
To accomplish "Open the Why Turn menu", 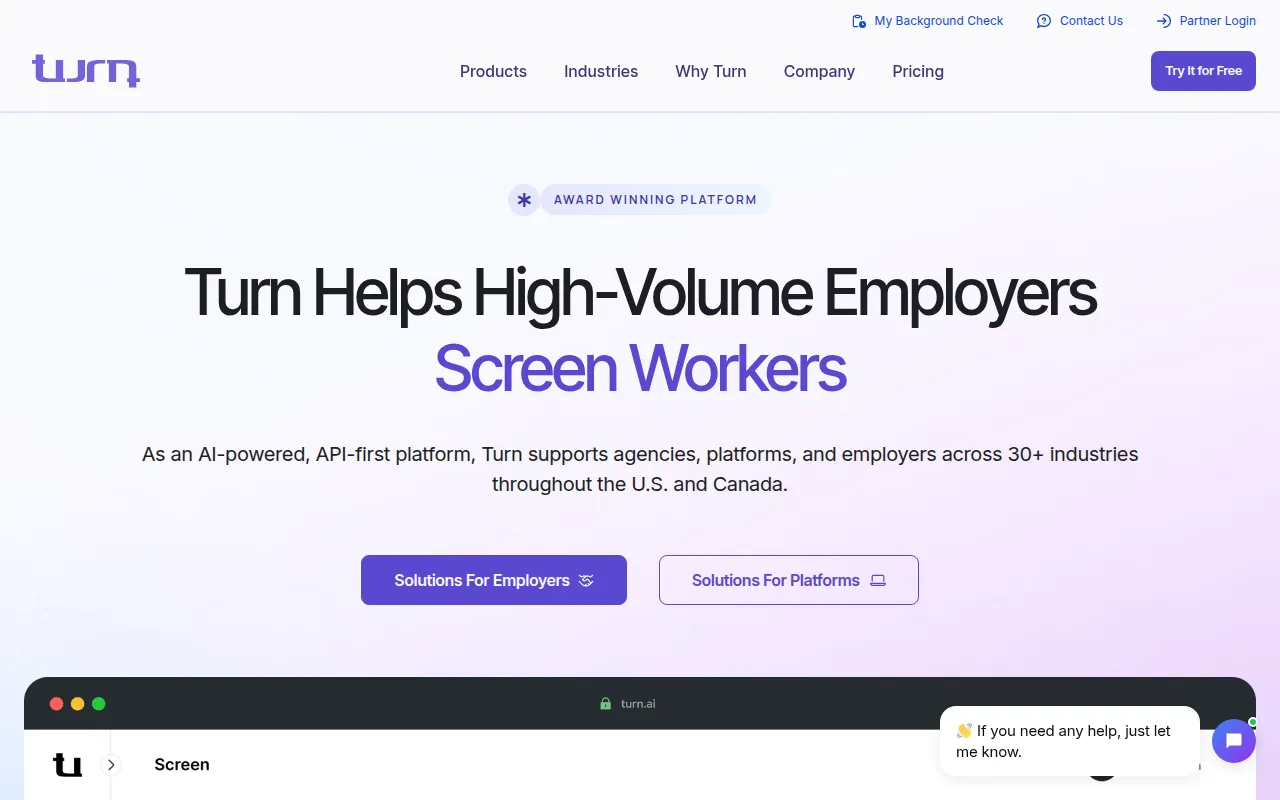I will (711, 71).
